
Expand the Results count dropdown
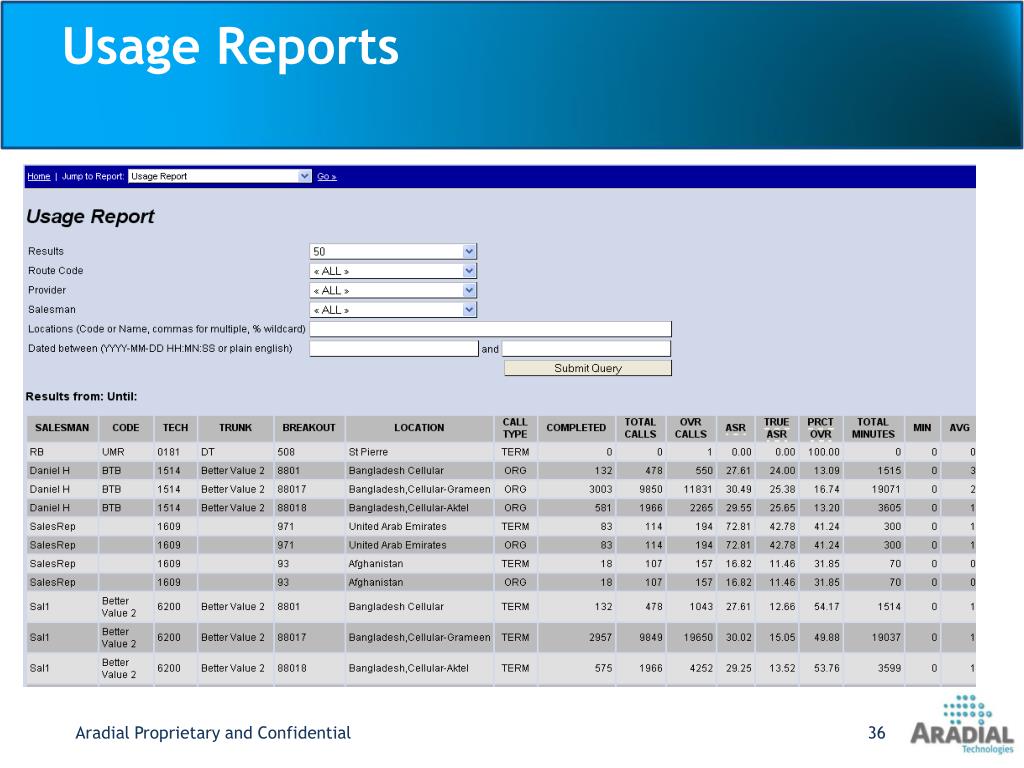[393, 251]
